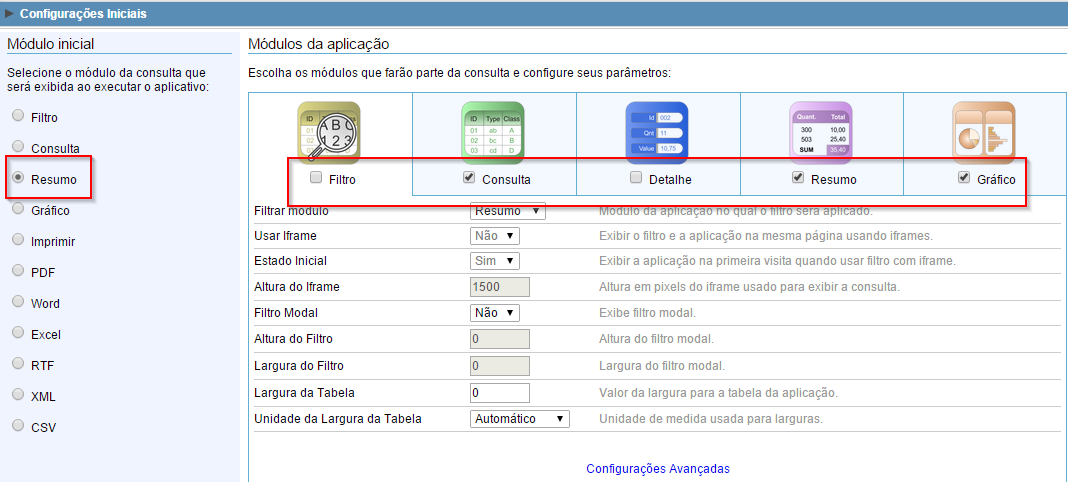
Task: Expand the Unidade da Largura da Tabela dropdown
Action: pos(519,418)
